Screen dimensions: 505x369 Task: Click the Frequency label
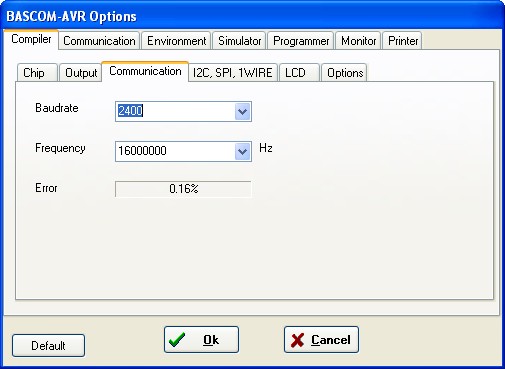[x=60, y=148]
